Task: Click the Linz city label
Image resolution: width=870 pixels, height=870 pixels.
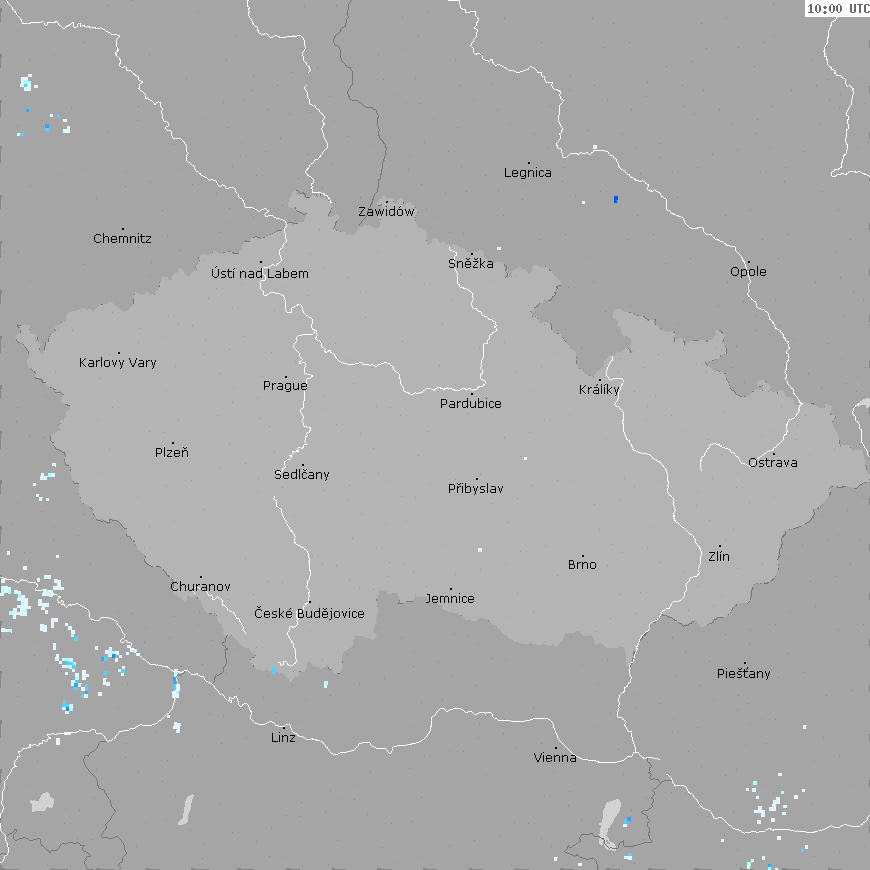Action: [x=283, y=737]
